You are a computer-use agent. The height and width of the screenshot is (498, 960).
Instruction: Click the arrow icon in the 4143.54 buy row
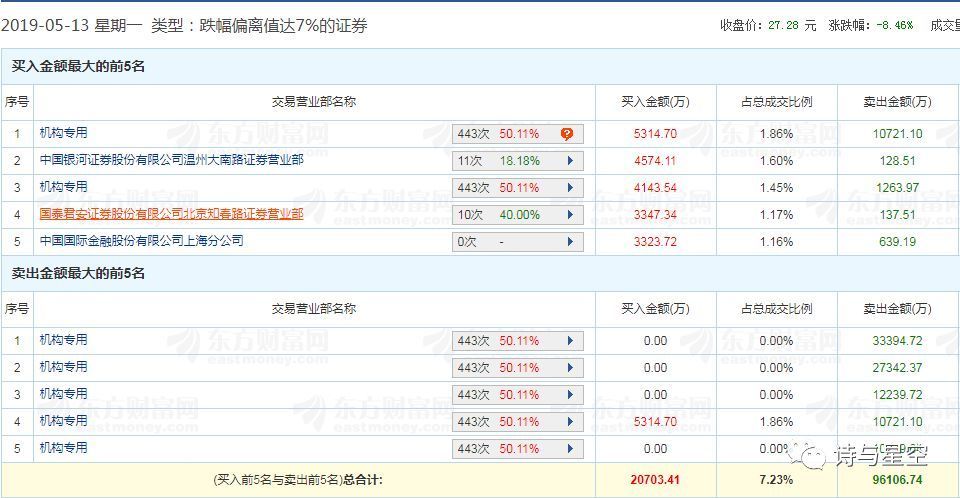pos(570,188)
